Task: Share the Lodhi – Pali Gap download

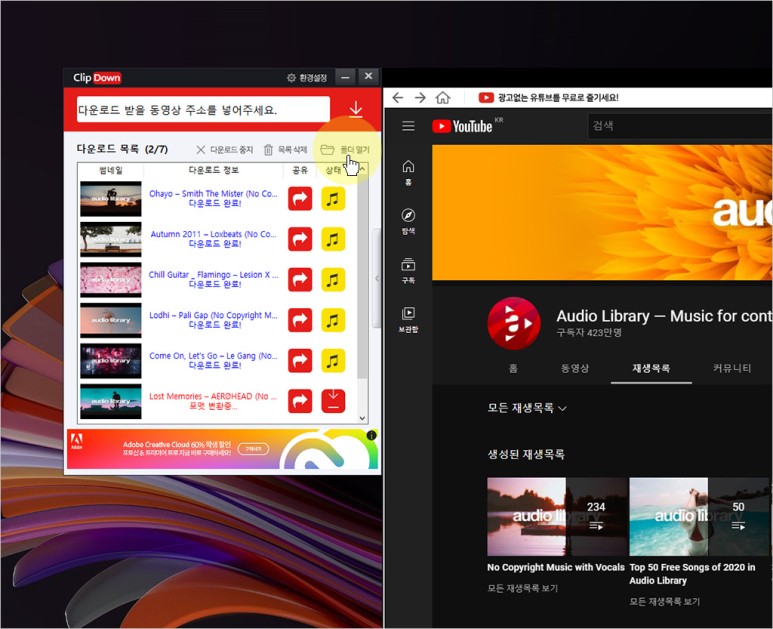Action: [300, 320]
